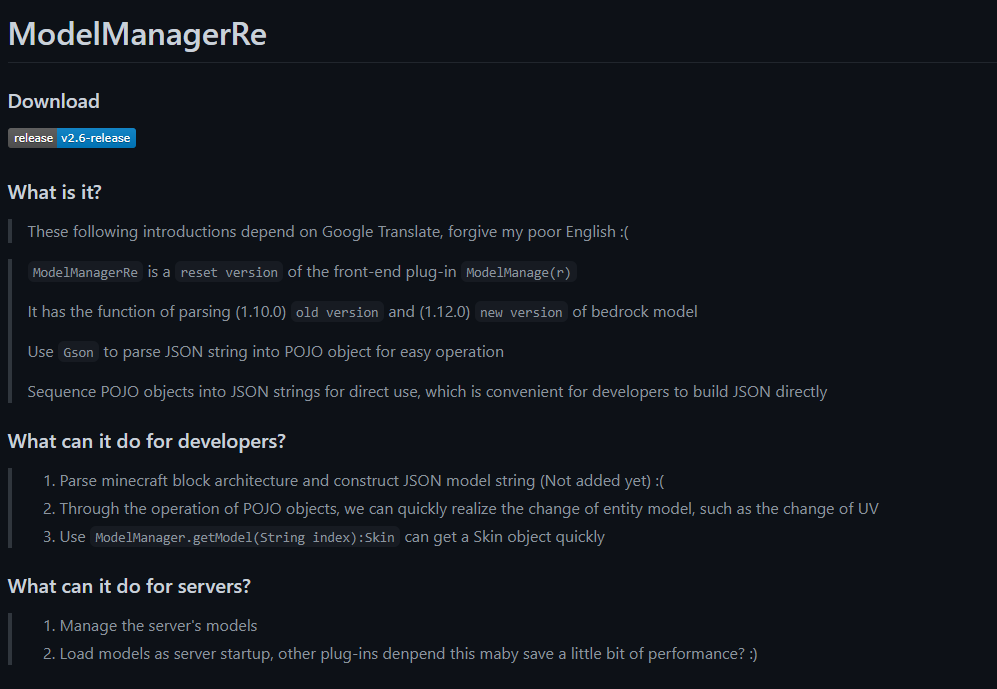Click the v2.6-release version badge
997x689 pixels.
pos(95,138)
